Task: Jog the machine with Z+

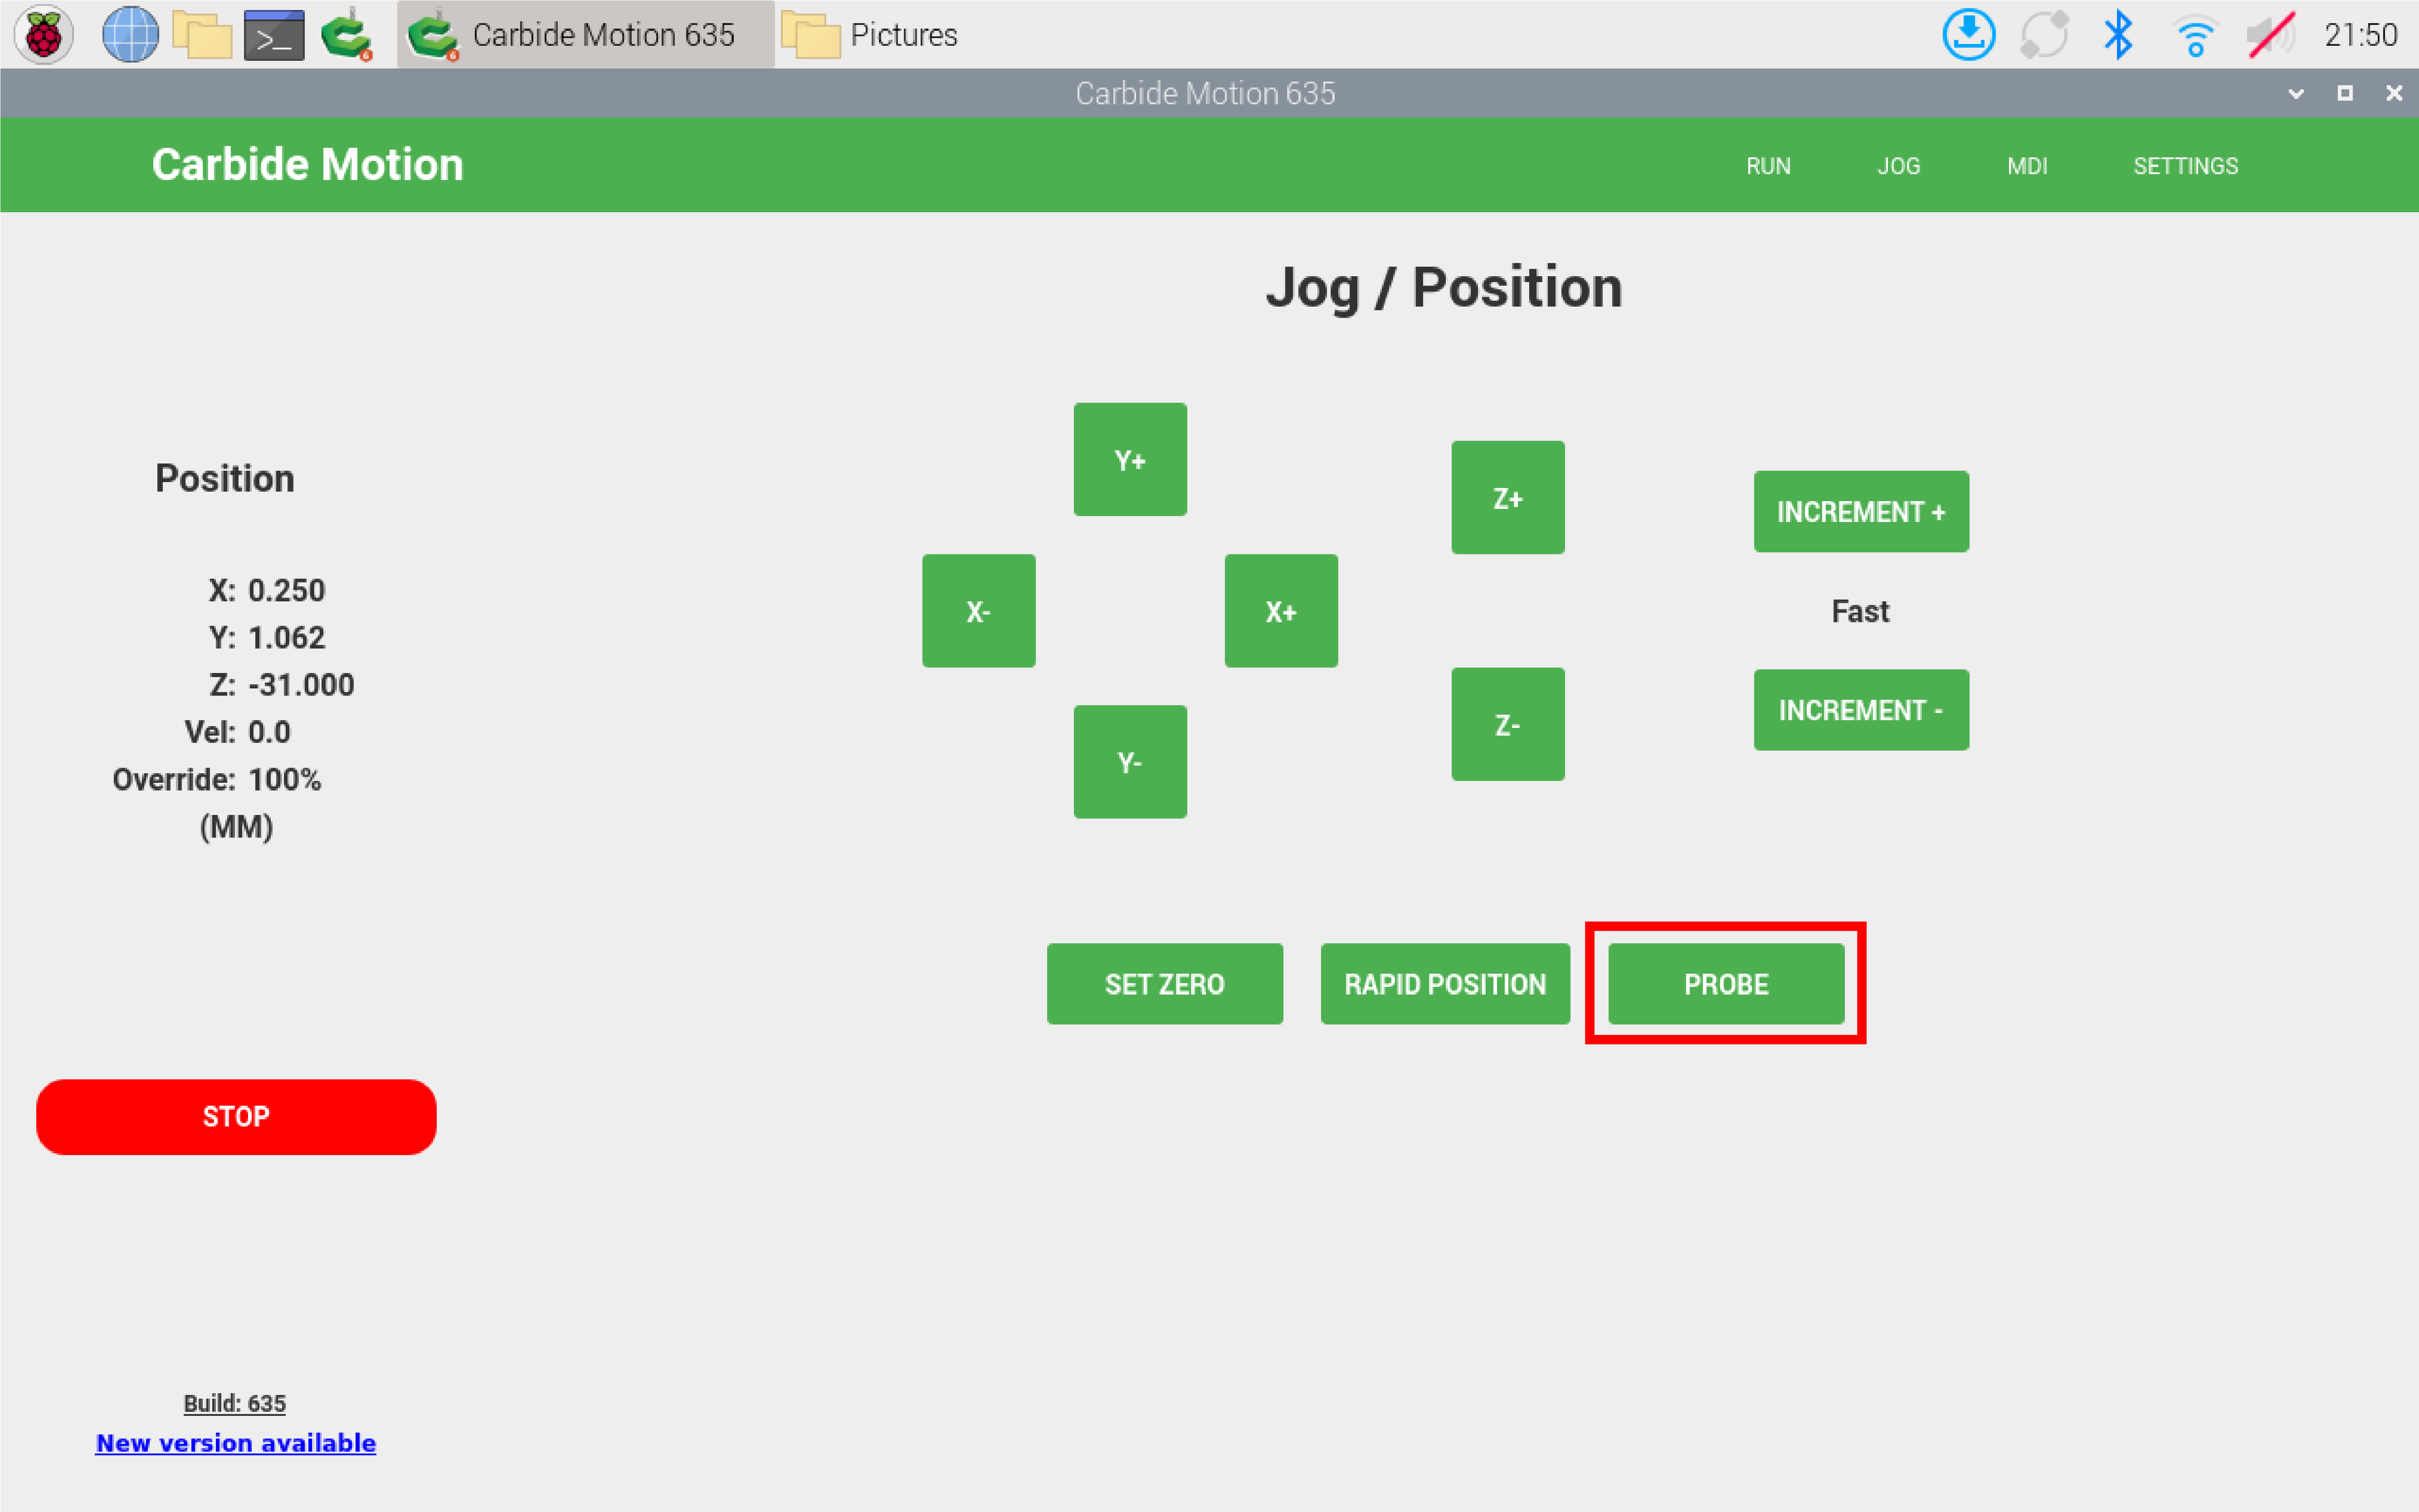Action: 1507,498
